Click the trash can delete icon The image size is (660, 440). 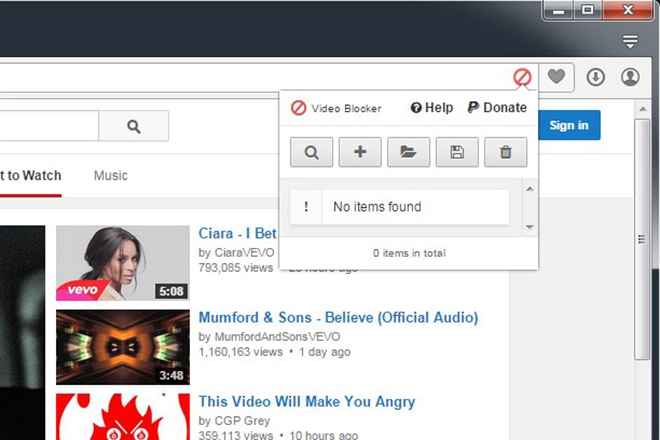pyautogui.click(x=505, y=152)
